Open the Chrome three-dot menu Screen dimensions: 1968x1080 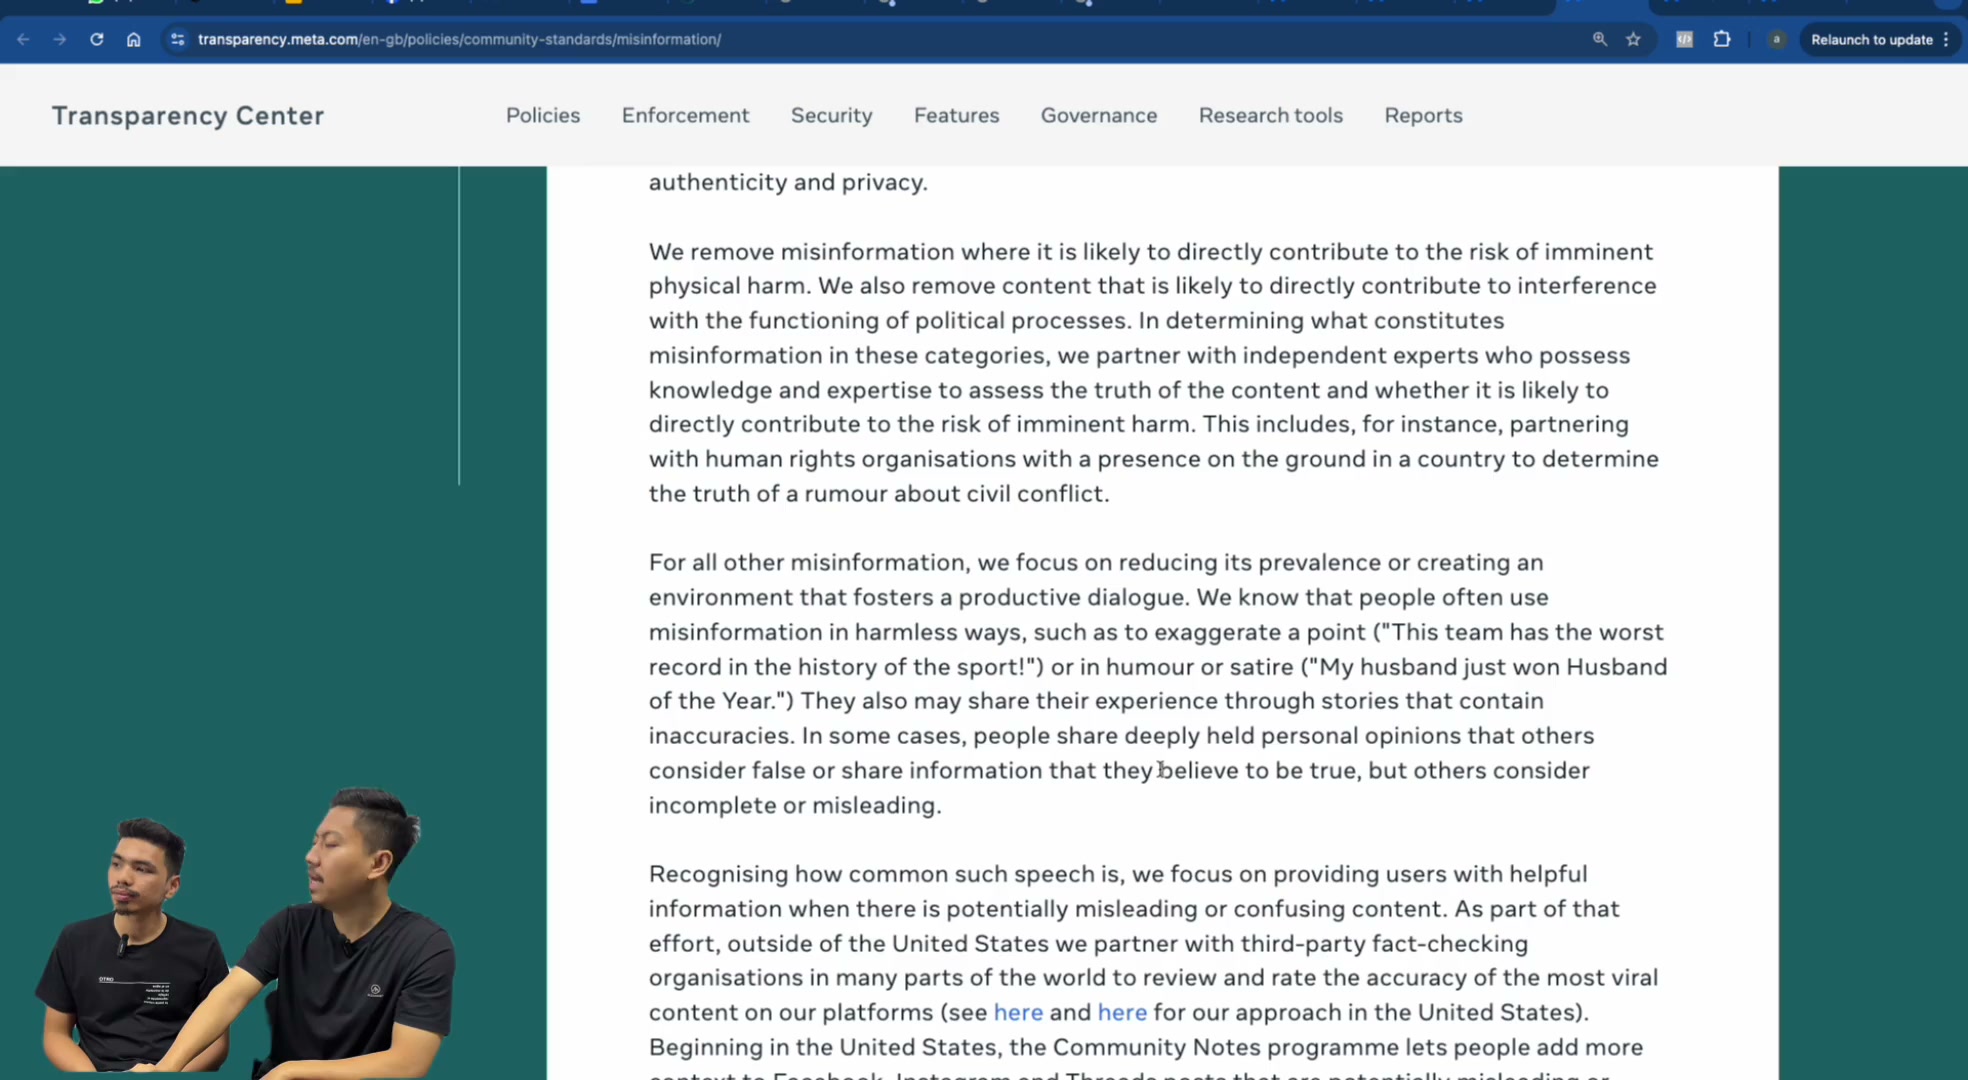(1946, 39)
